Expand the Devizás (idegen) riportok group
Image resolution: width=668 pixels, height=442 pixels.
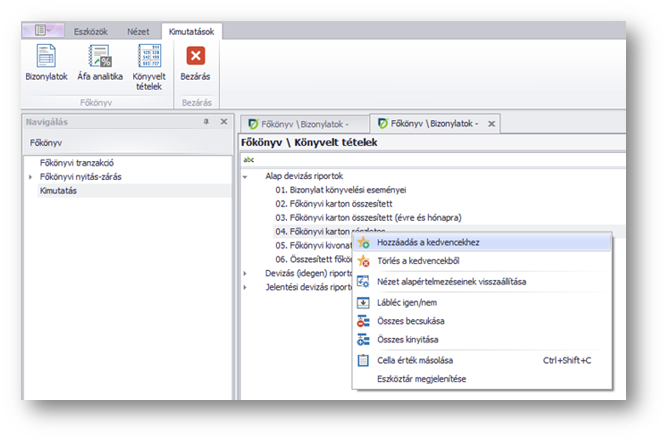point(245,272)
